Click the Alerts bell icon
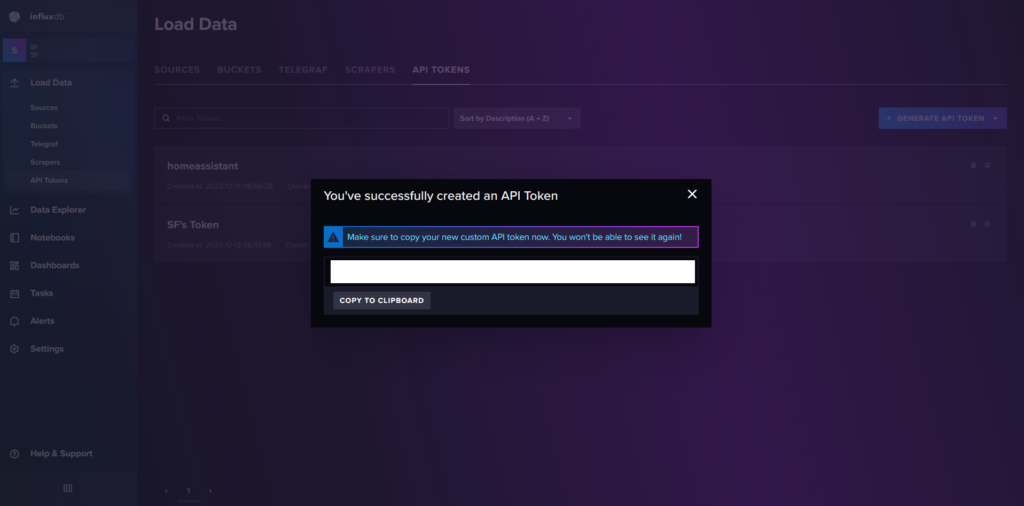The width and height of the screenshot is (1024, 506). (x=14, y=321)
